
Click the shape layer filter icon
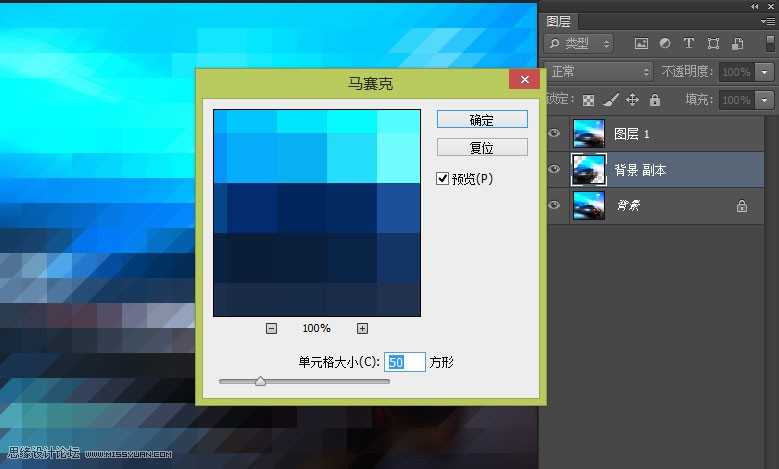[x=713, y=44]
